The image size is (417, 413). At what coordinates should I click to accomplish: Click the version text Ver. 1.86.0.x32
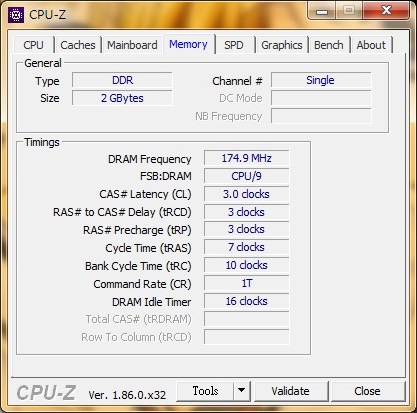pos(127,395)
